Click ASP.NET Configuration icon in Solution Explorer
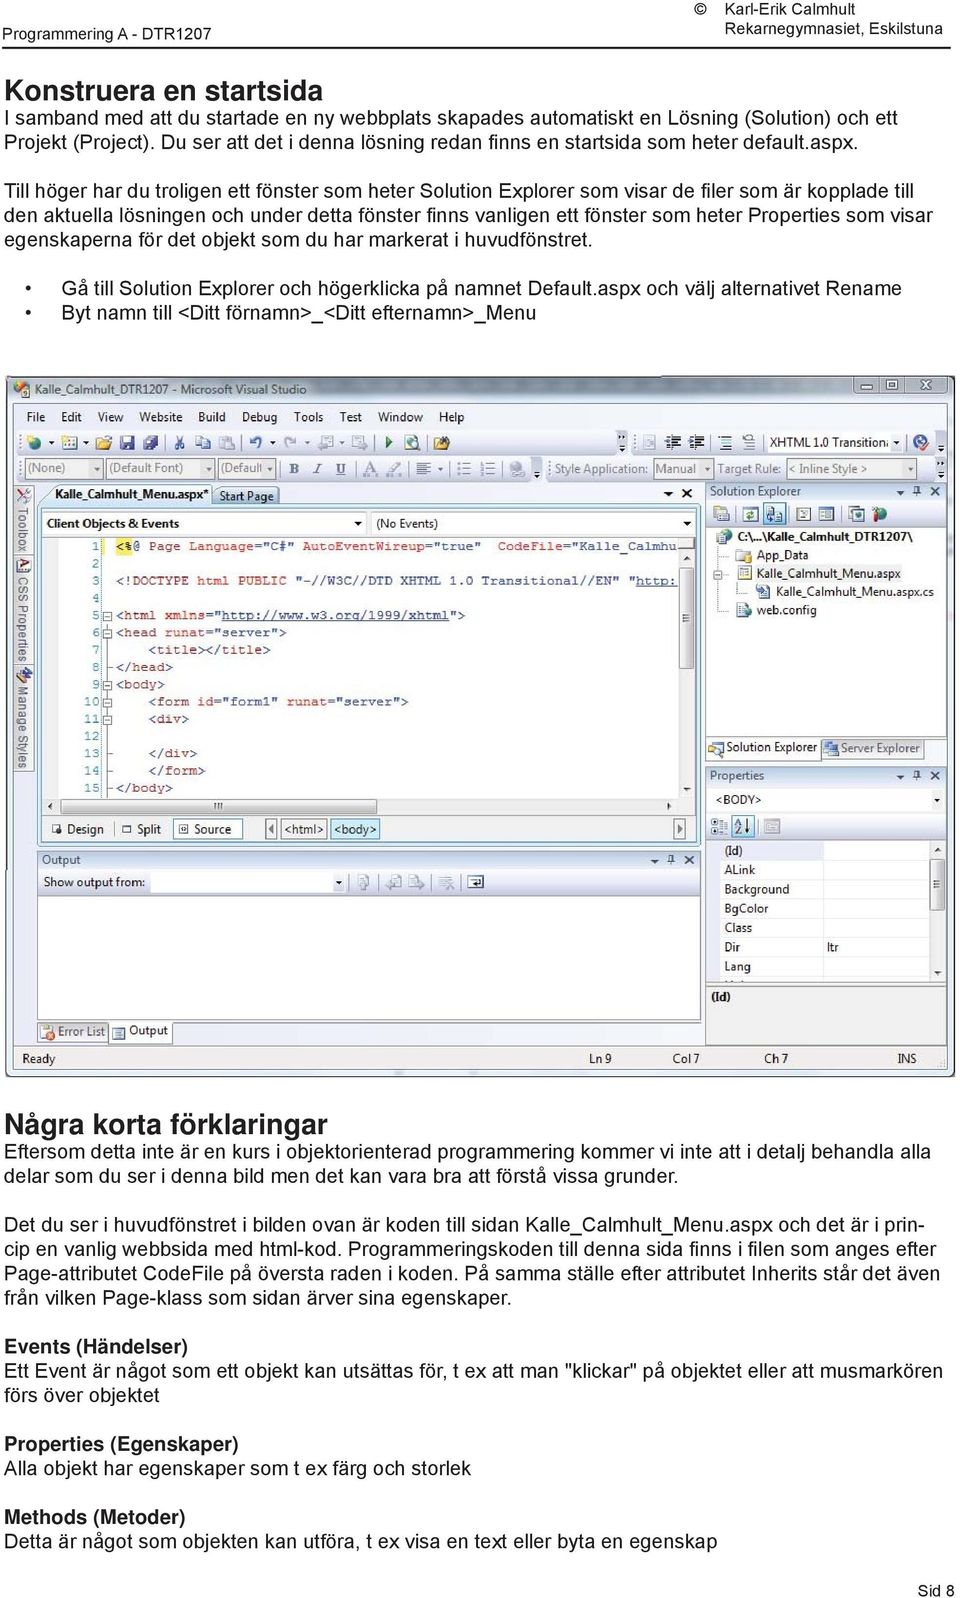 pos(880,514)
